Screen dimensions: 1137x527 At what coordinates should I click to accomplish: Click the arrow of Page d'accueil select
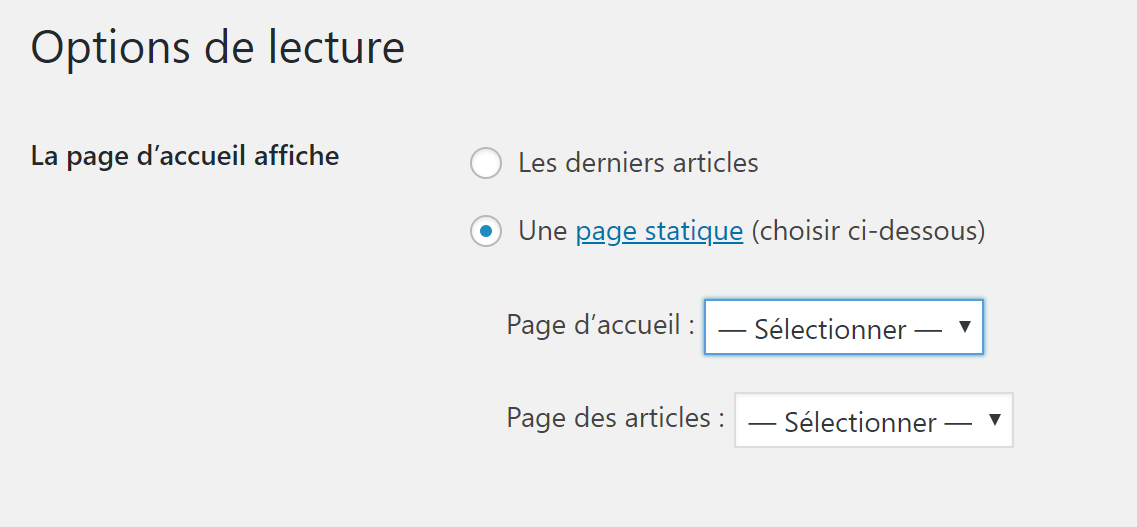click(x=964, y=327)
